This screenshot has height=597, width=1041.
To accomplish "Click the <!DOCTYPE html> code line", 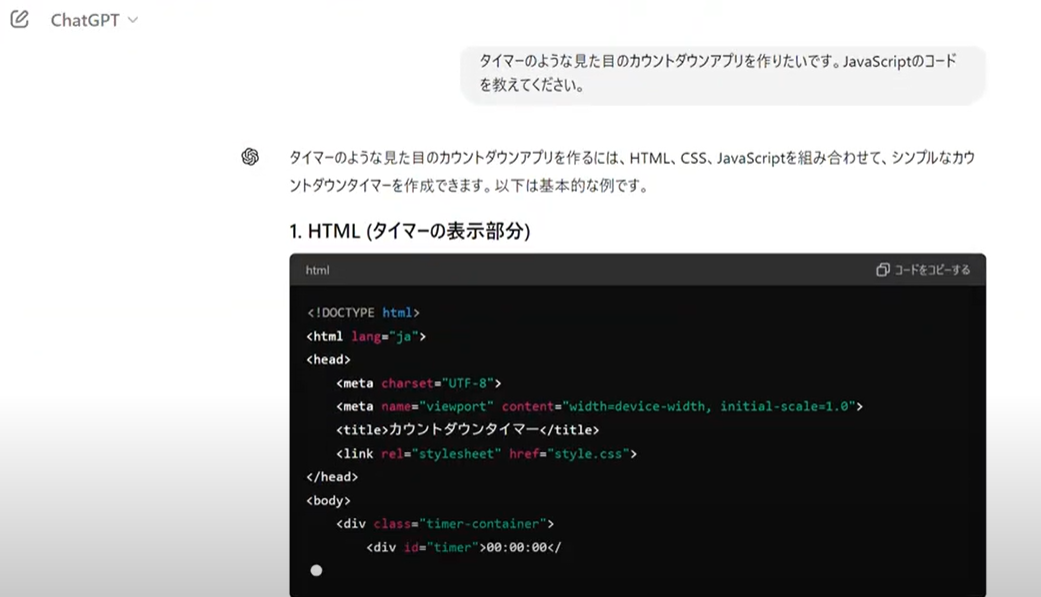I will (x=363, y=313).
